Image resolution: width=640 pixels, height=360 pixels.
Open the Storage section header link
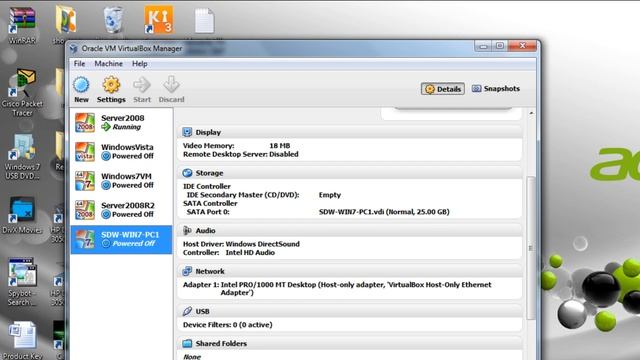click(209, 173)
